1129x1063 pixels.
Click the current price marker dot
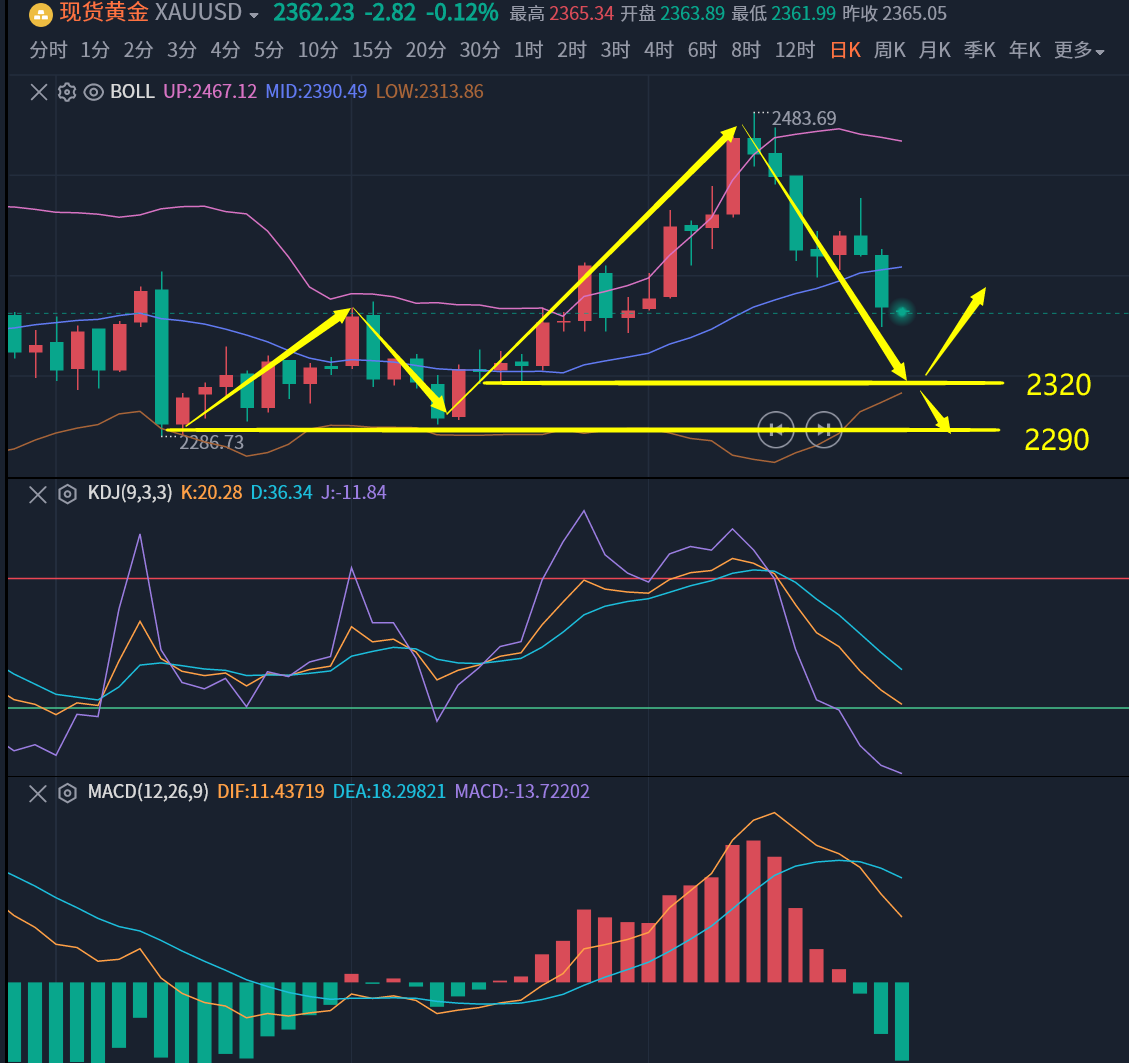click(x=902, y=312)
